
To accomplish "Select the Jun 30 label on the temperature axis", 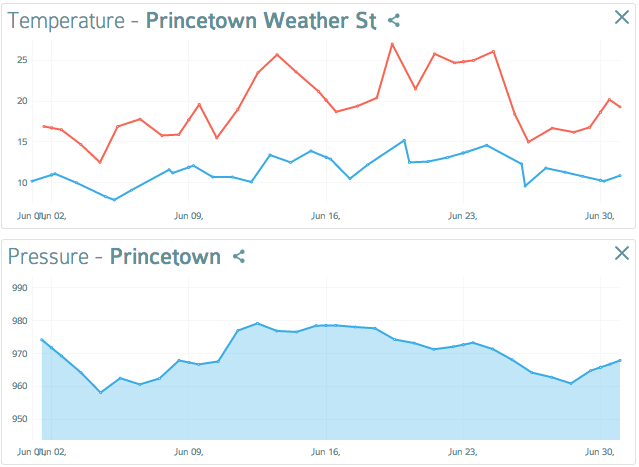I will (598, 215).
